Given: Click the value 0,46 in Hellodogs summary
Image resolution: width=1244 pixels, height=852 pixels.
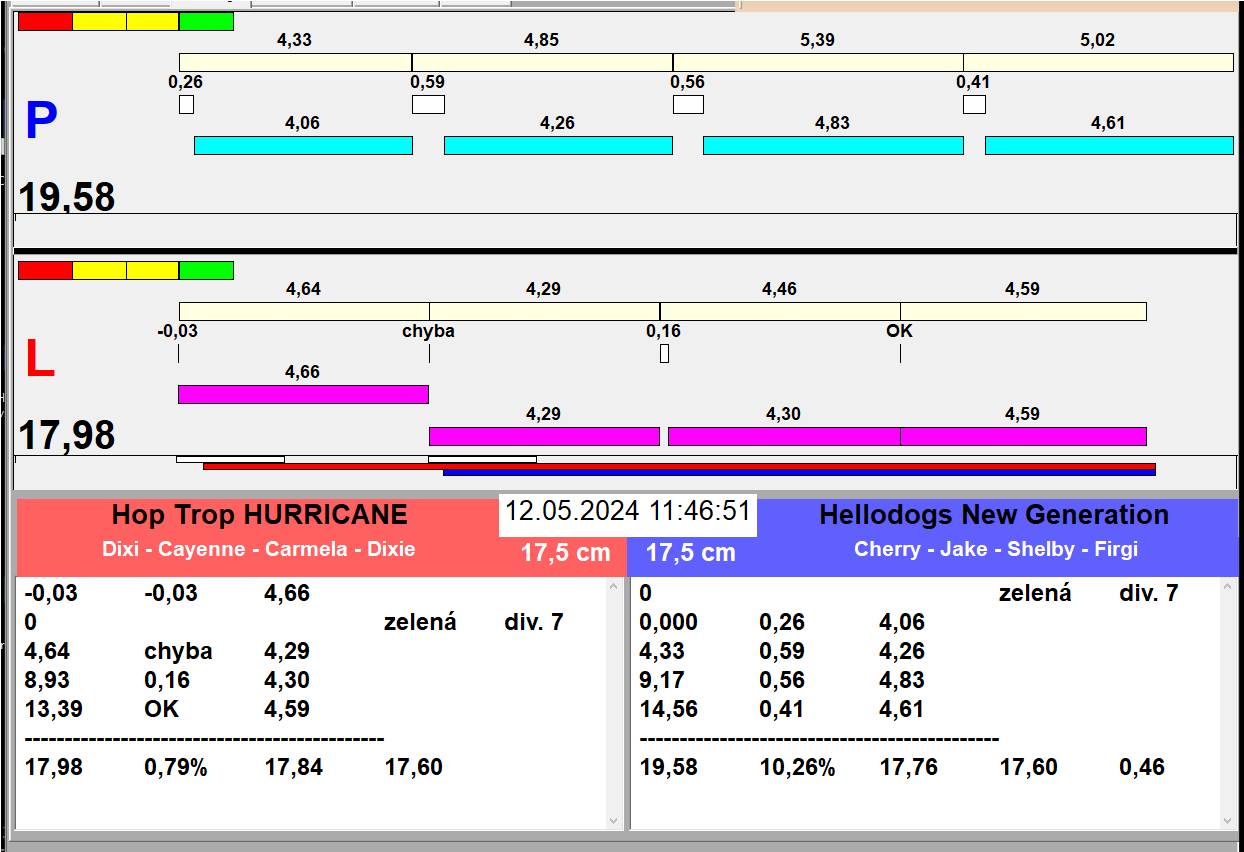Looking at the screenshot, I should [1142, 768].
